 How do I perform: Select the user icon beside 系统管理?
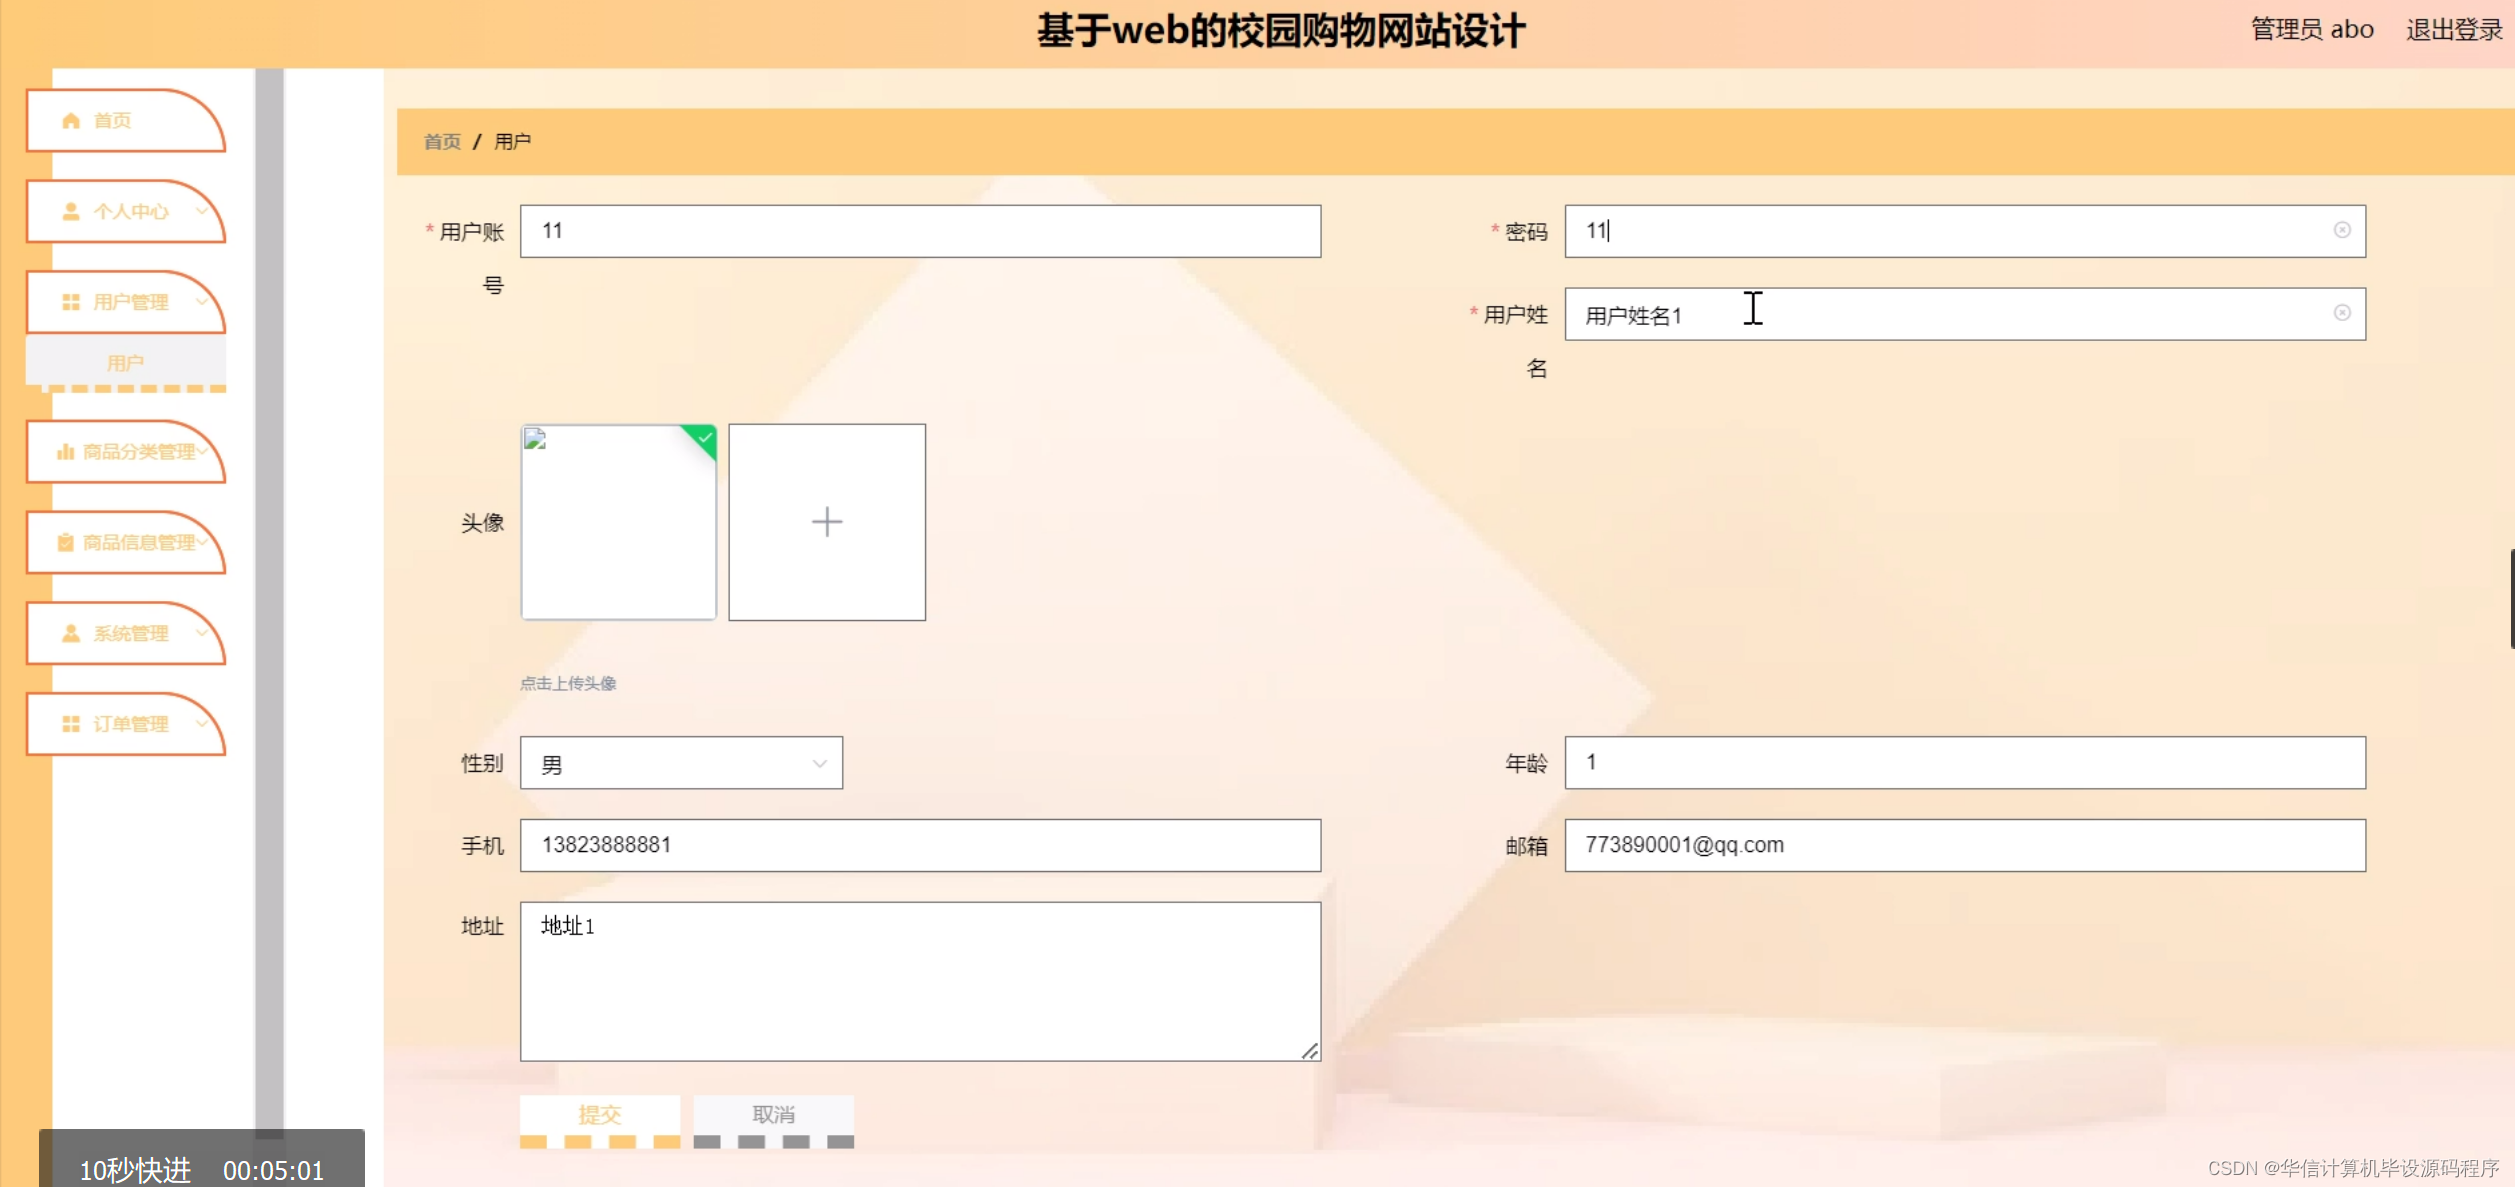tap(70, 633)
